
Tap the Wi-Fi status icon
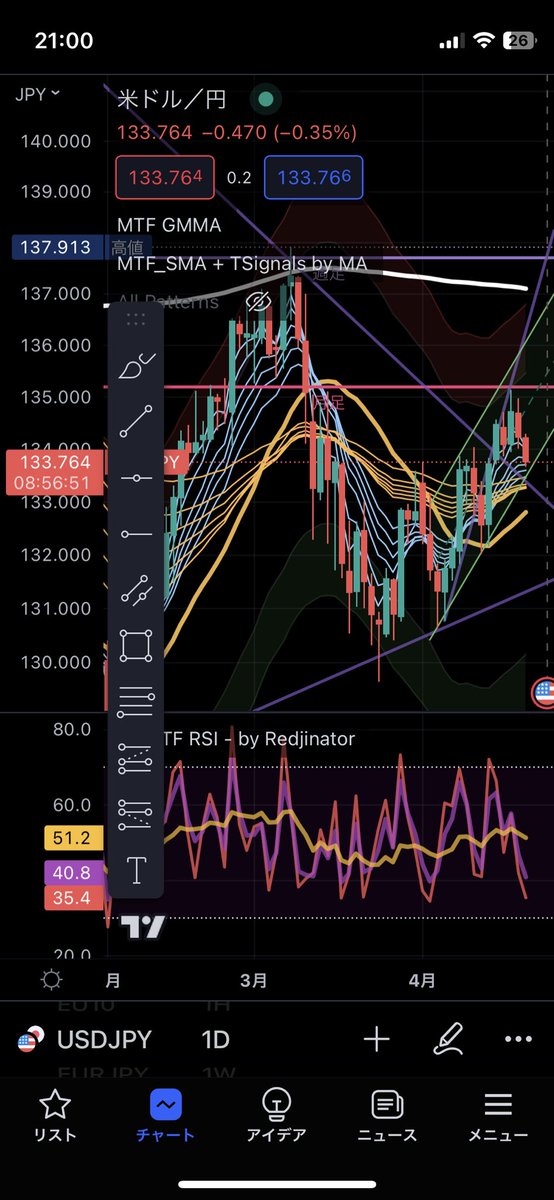[x=485, y=41]
